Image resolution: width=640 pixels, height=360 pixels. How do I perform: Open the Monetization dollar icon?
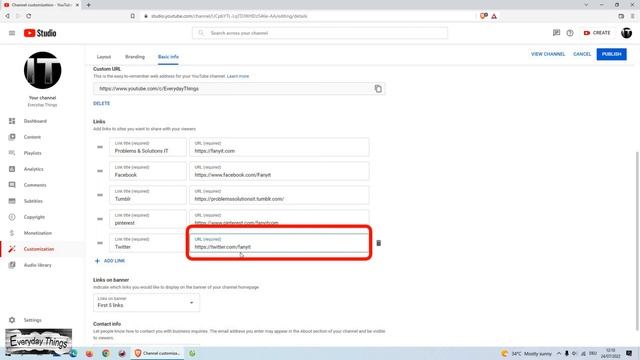12,233
